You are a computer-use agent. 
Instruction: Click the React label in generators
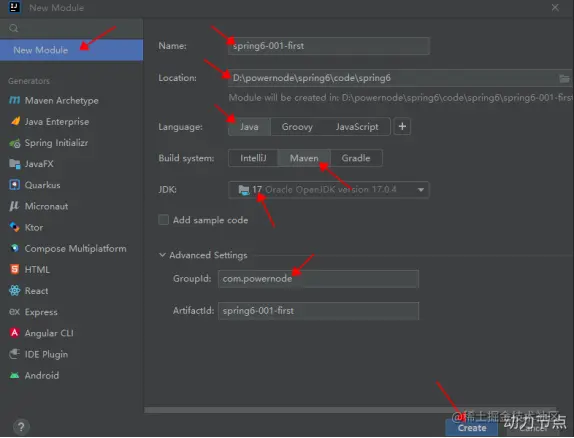pyautogui.click(x=36, y=291)
